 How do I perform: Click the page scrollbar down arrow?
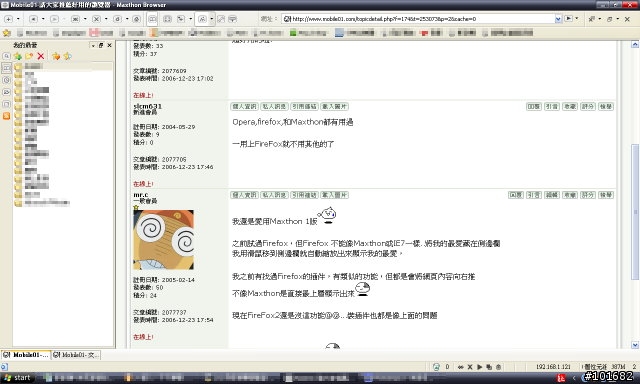pyautogui.click(x=635, y=345)
